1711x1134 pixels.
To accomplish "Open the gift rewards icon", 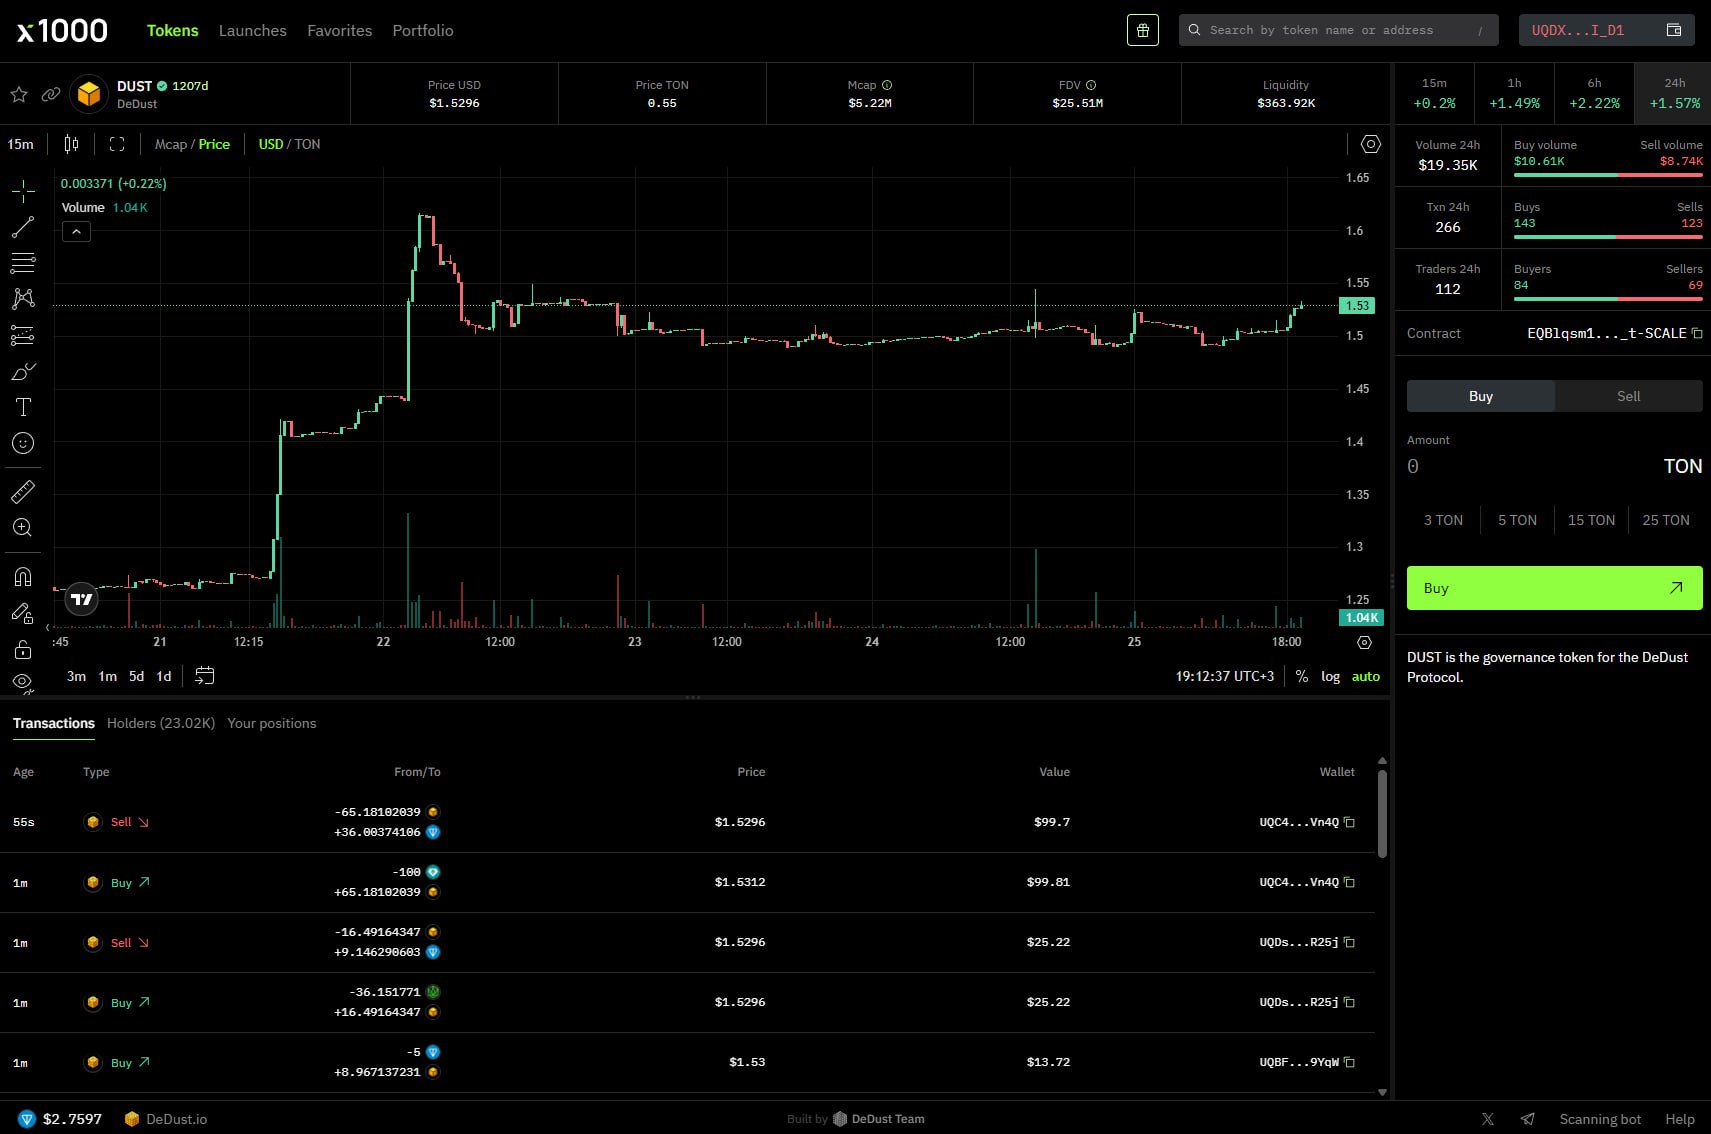I will [x=1142, y=30].
